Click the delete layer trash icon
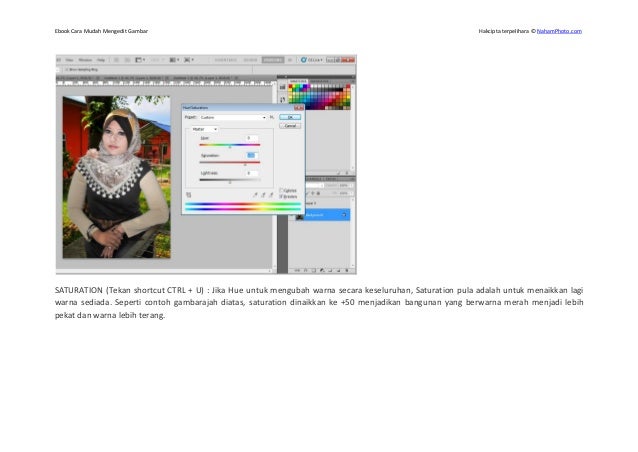 347,270
